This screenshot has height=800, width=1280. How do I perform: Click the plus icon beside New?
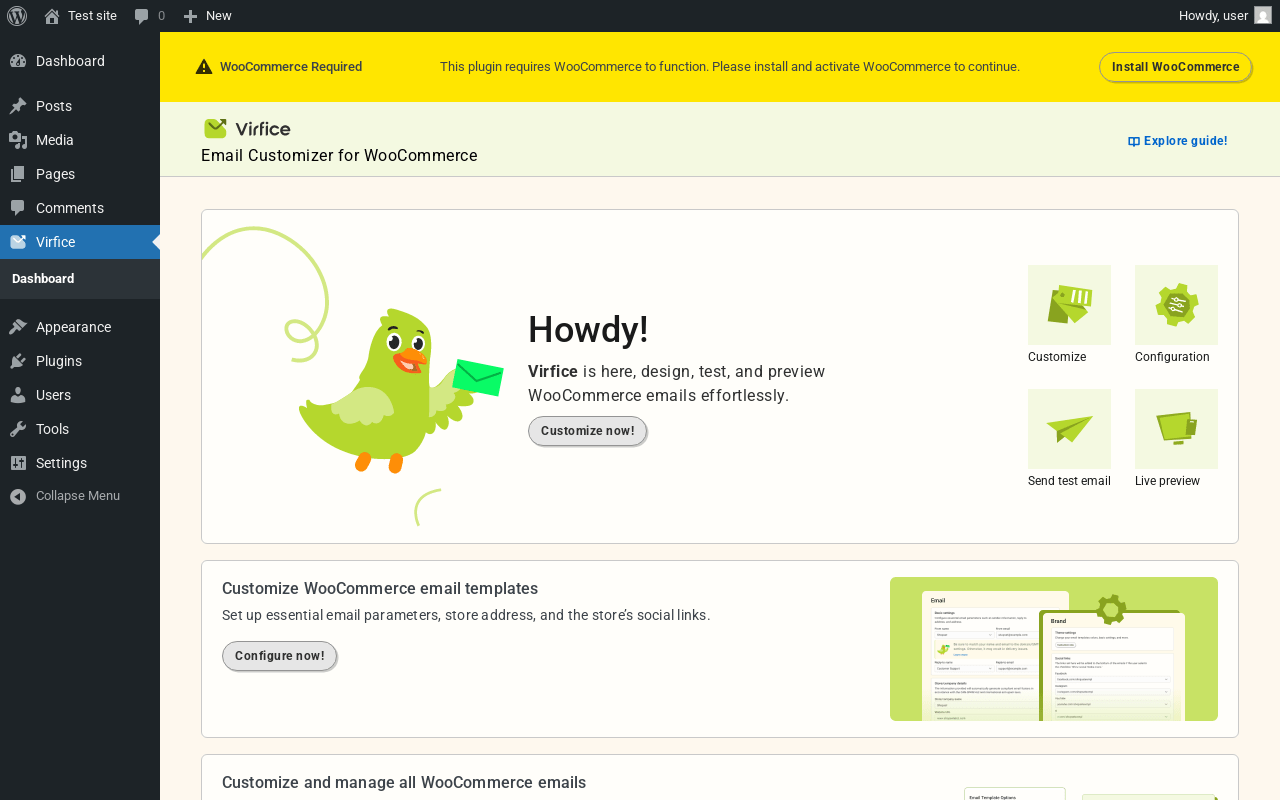[190, 16]
